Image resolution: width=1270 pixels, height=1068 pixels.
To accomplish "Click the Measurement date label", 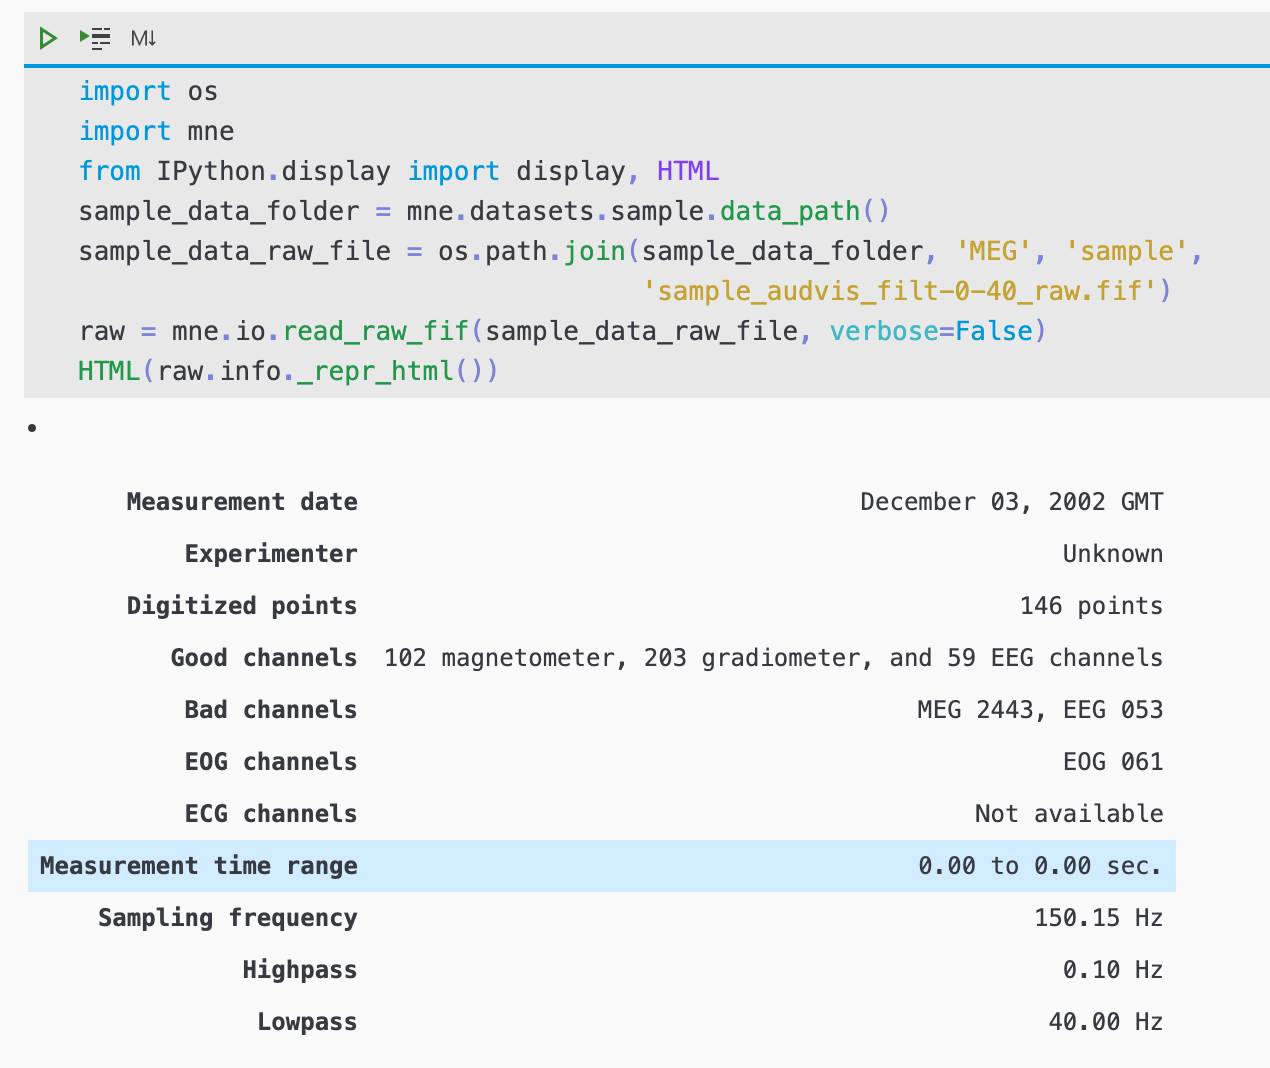I will 242,502.
